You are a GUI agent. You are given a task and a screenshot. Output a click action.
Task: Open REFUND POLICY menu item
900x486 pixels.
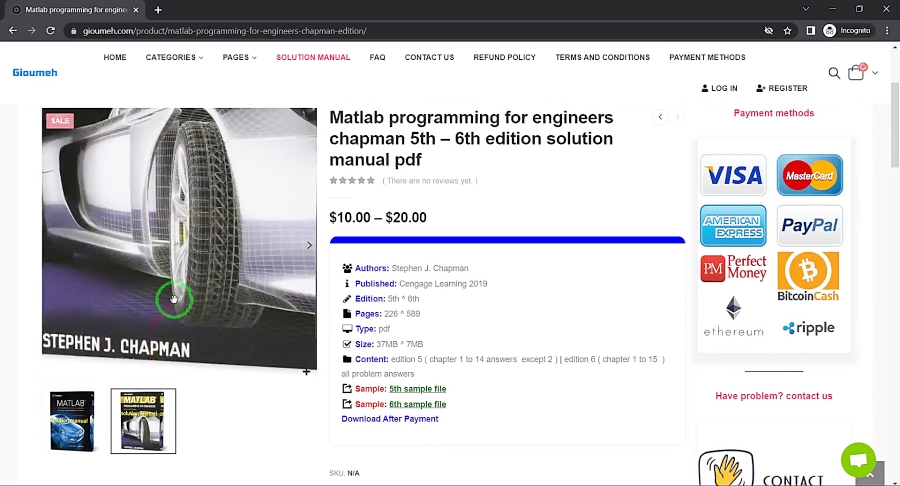pyautogui.click(x=505, y=57)
